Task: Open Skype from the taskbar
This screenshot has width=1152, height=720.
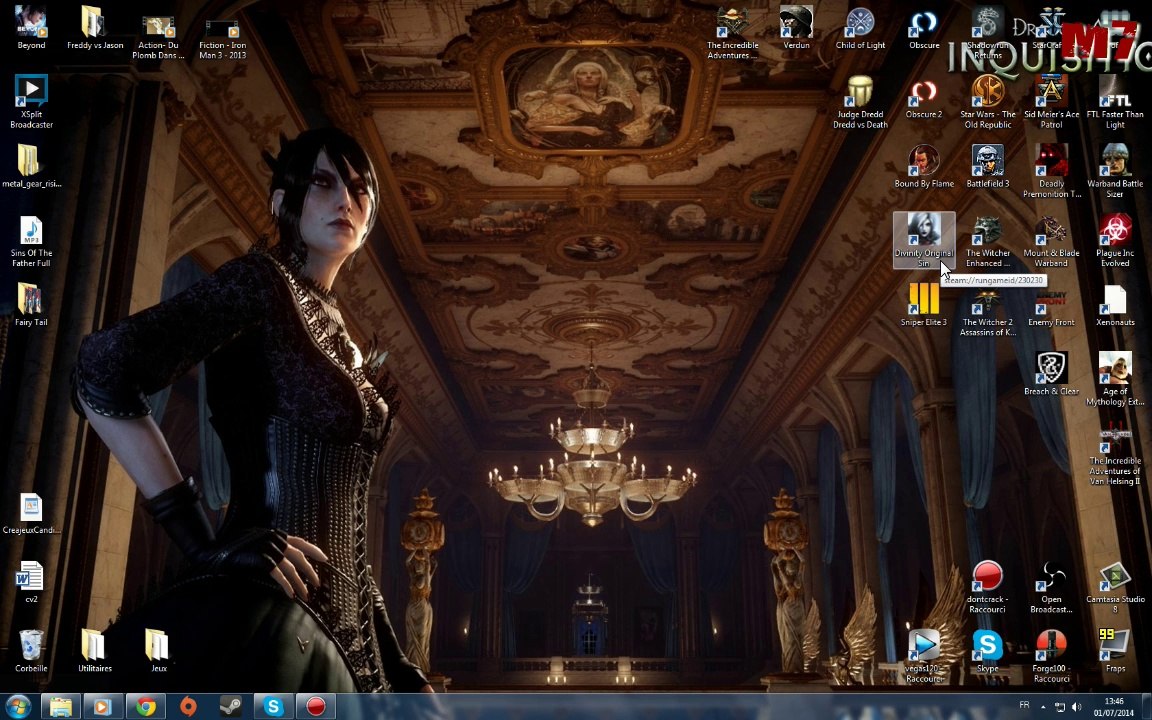Action: pos(273,707)
